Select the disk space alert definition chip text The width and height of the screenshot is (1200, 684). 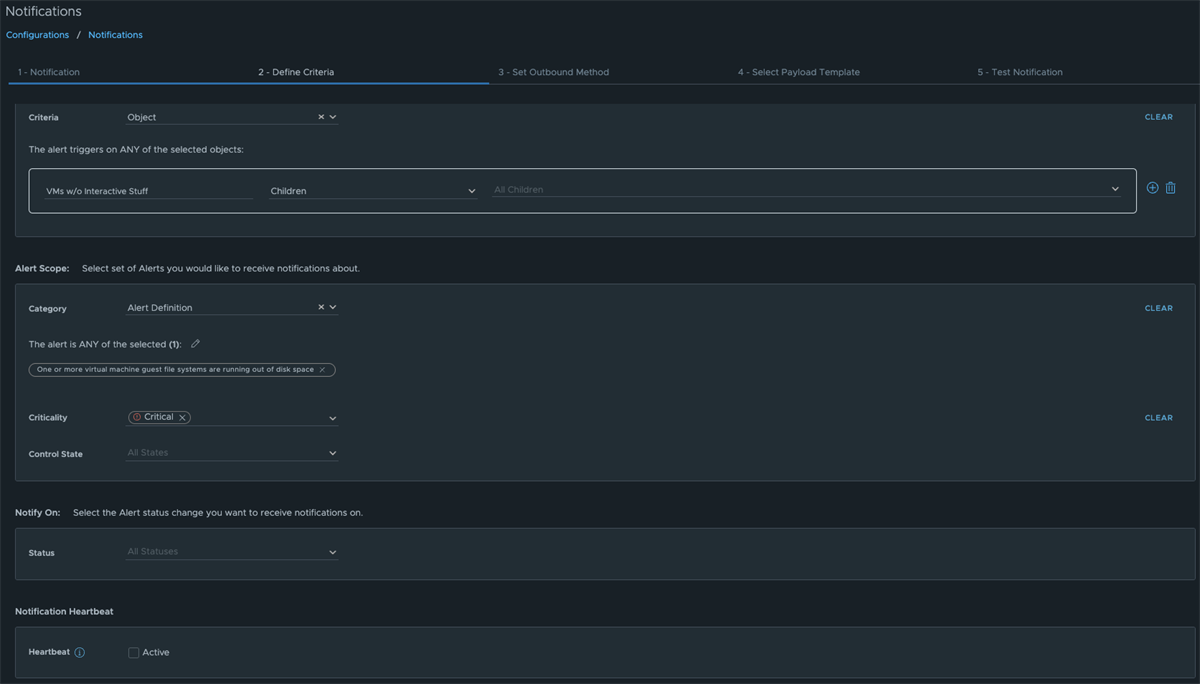(175, 370)
